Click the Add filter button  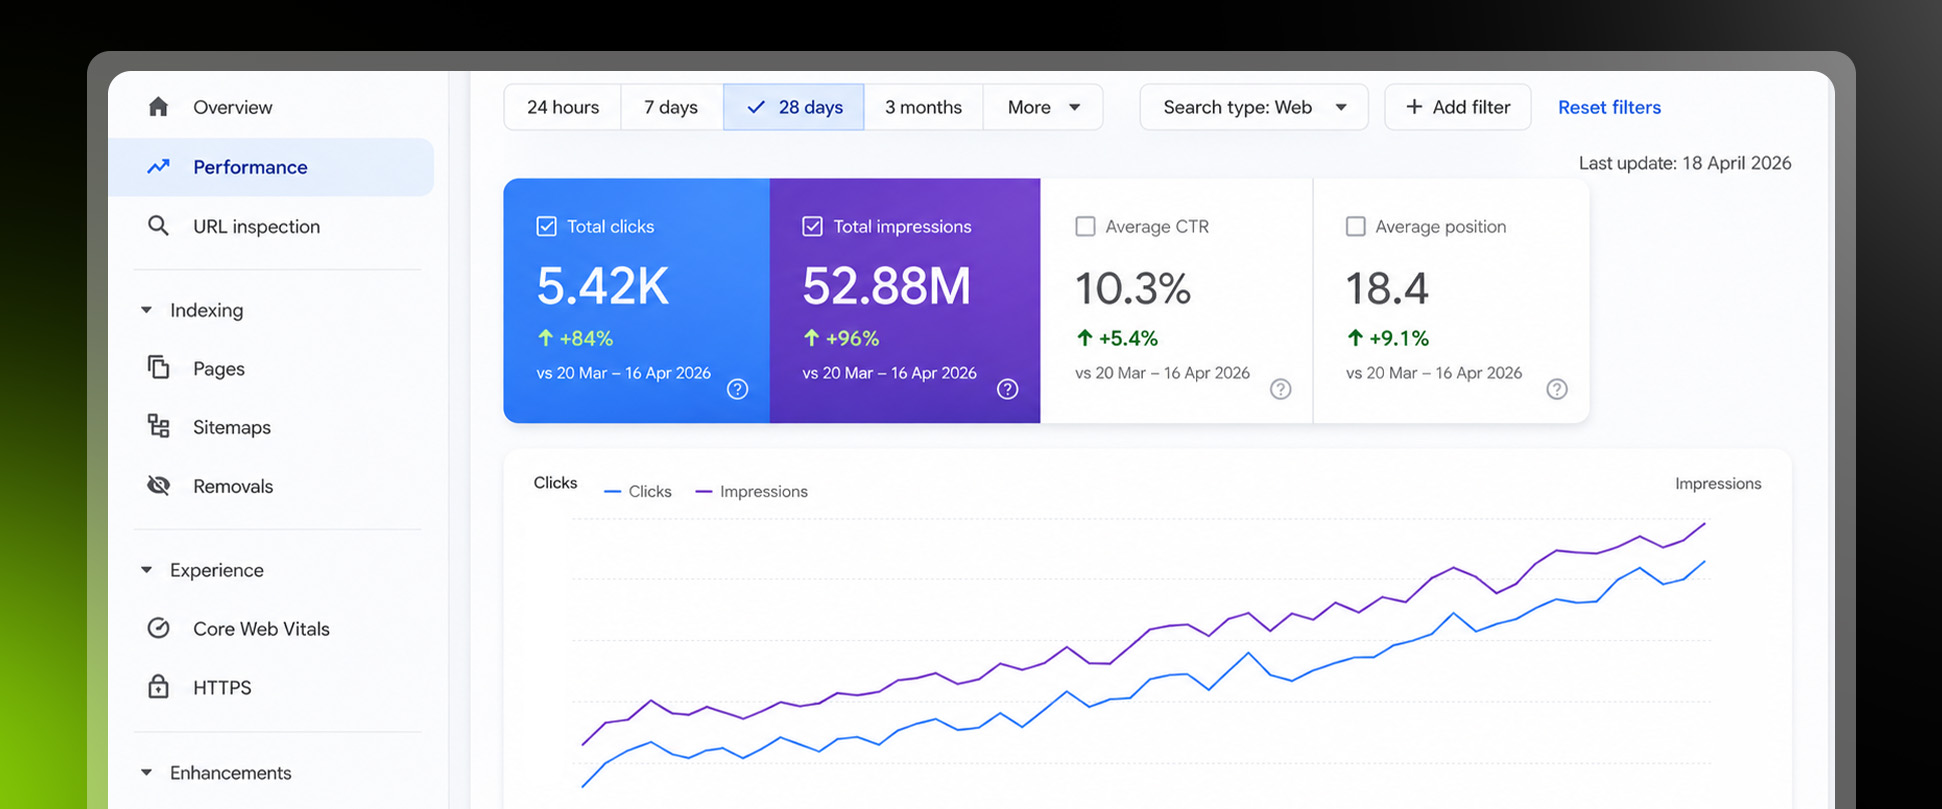click(x=1457, y=107)
